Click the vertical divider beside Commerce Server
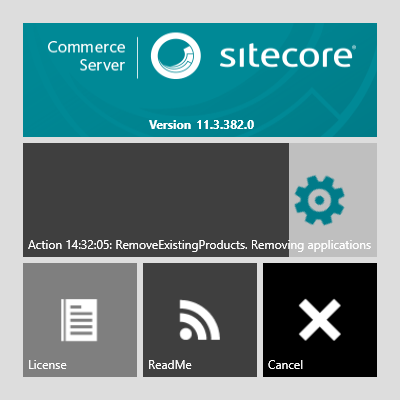This screenshot has height=400, width=400. tap(138, 58)
